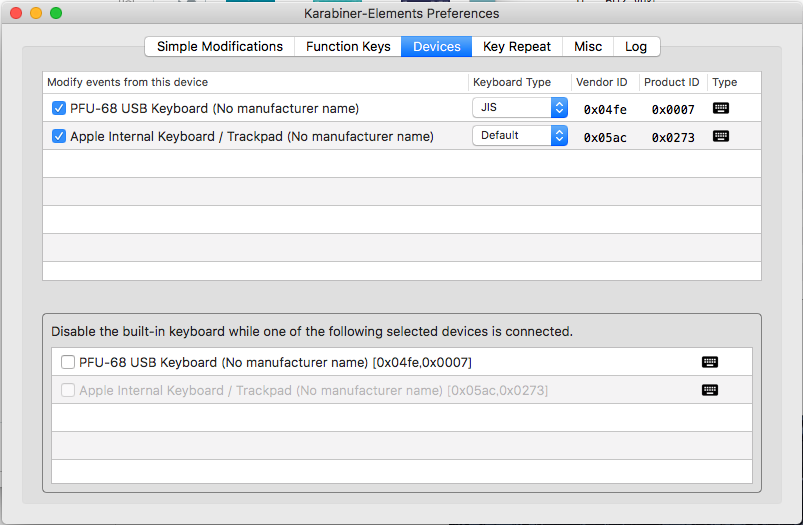Click 'PFU-68 USB Keyboard (No manufacturer name)' table text
803x525 pixels.
[x=215, y=109]
